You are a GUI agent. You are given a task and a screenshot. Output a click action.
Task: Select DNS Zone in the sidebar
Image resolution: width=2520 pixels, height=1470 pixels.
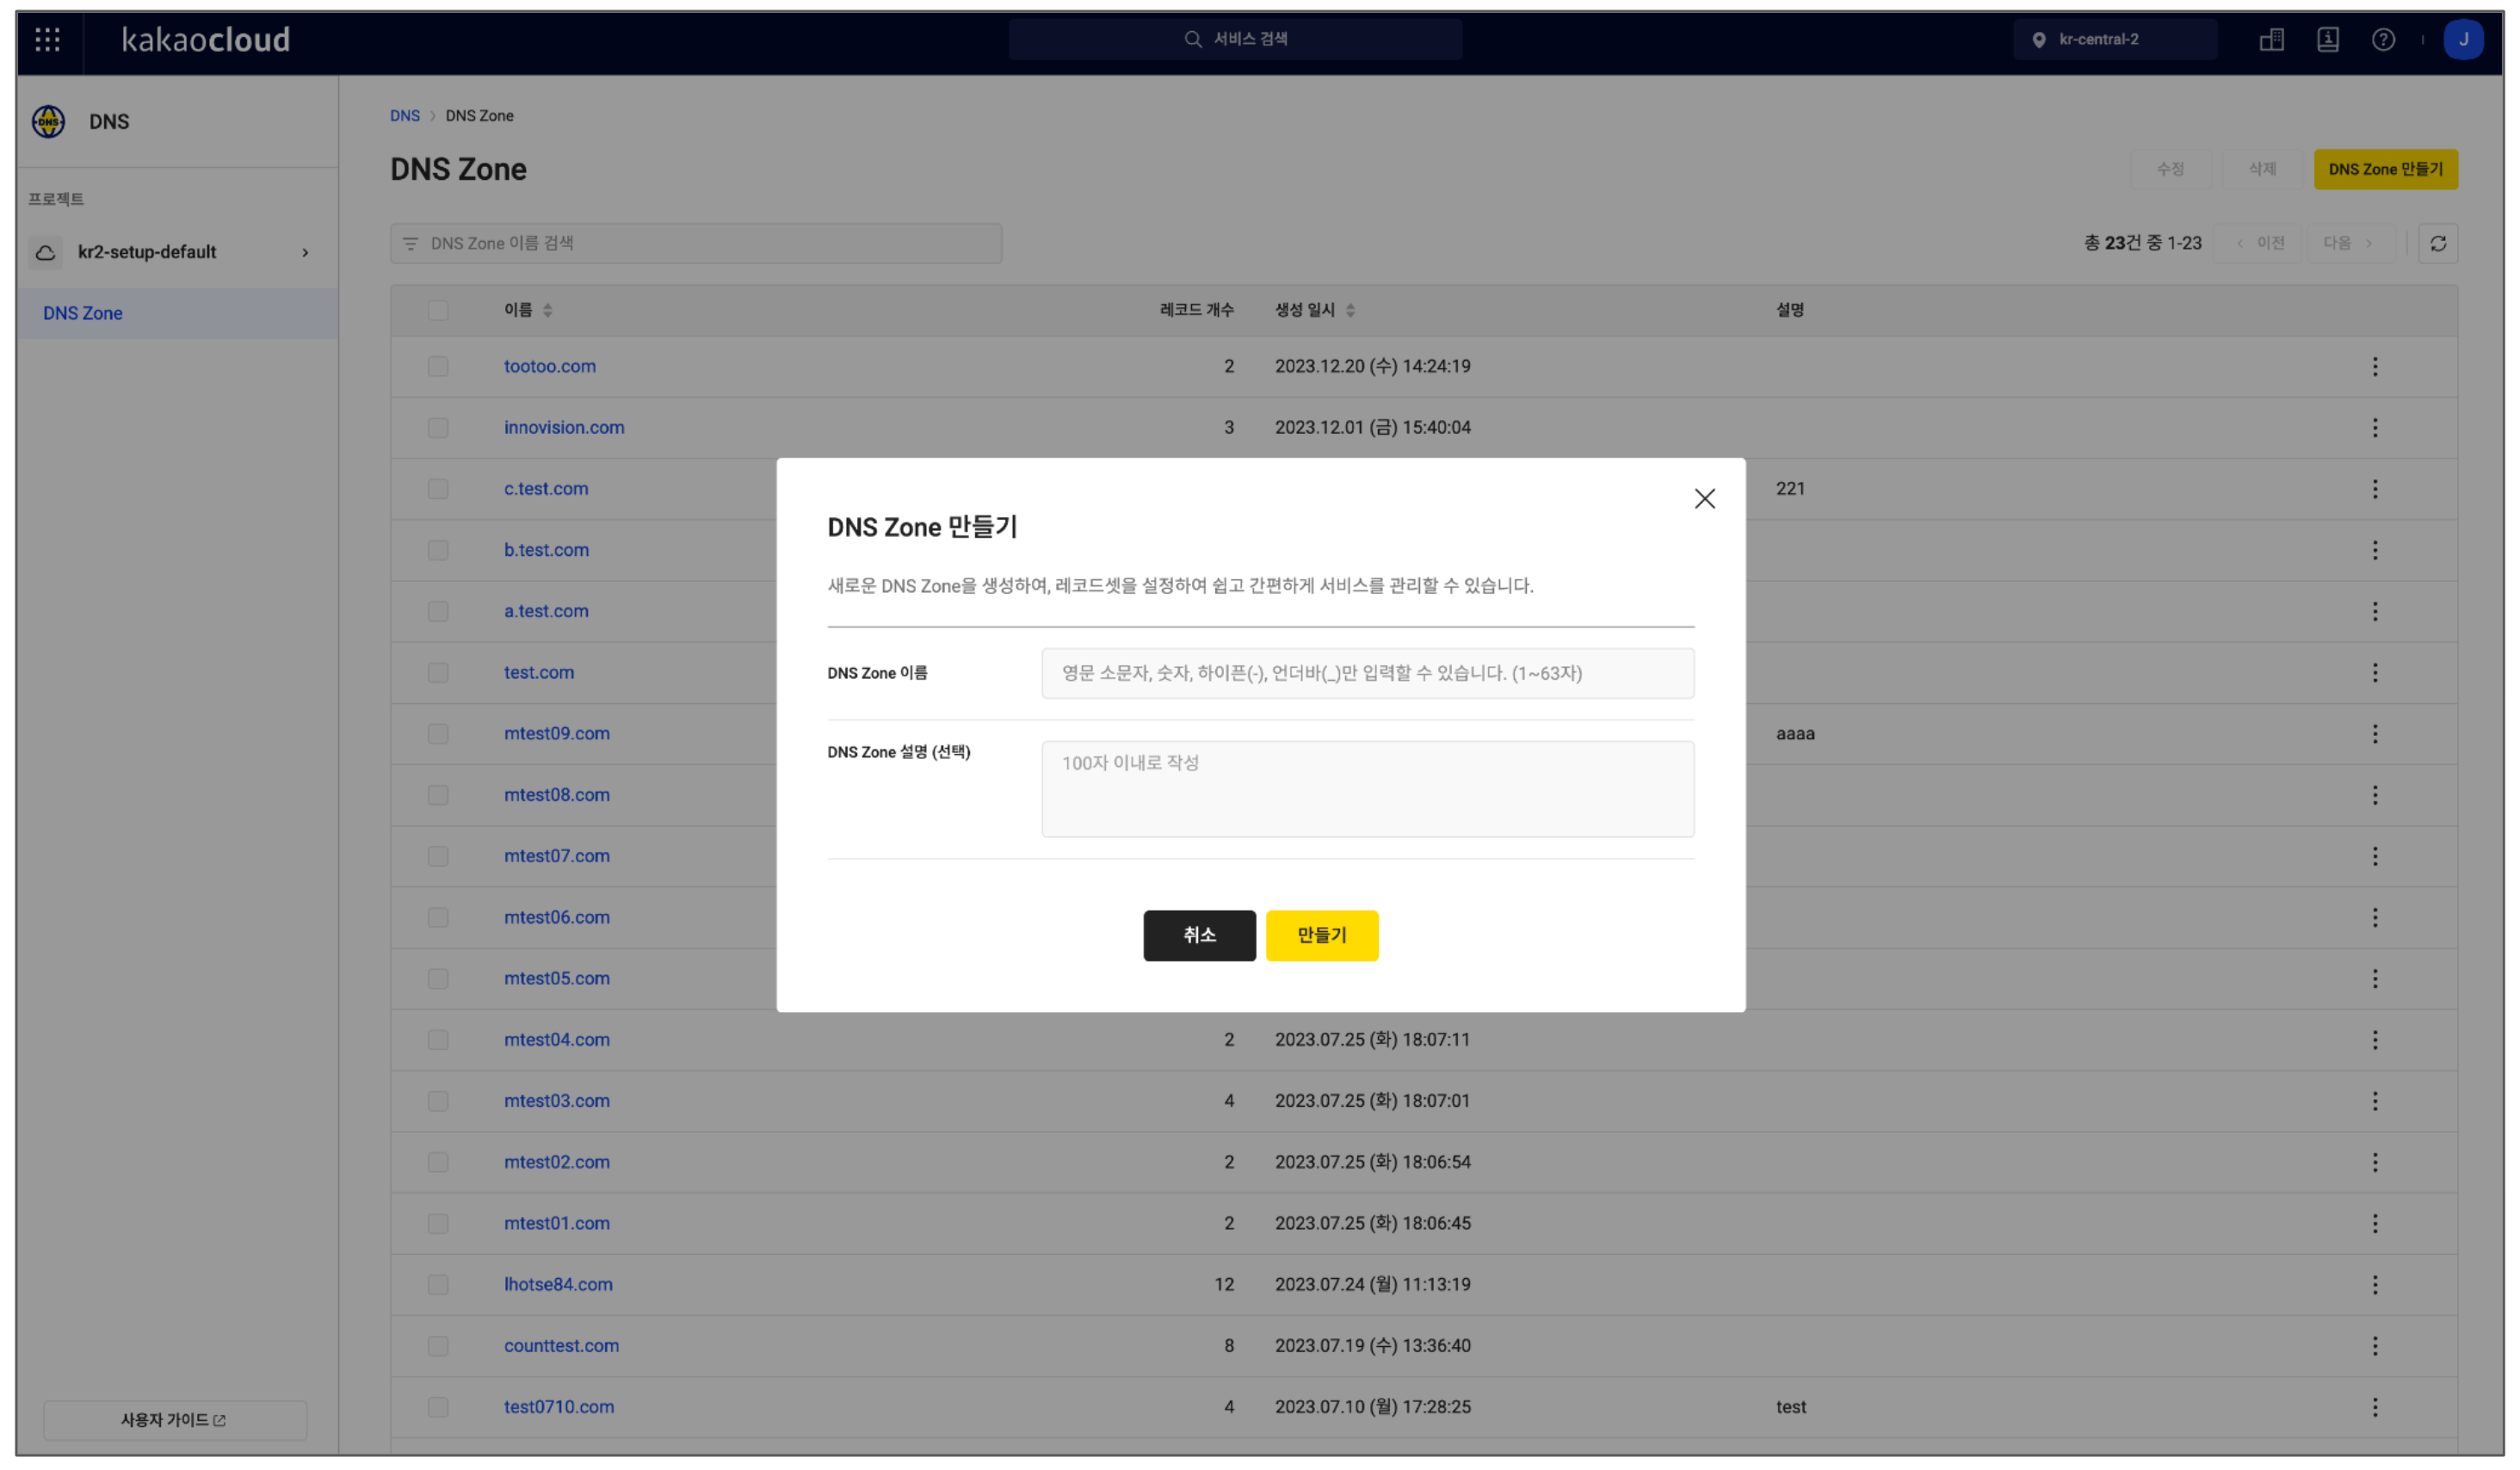click(x=177, y=313)
